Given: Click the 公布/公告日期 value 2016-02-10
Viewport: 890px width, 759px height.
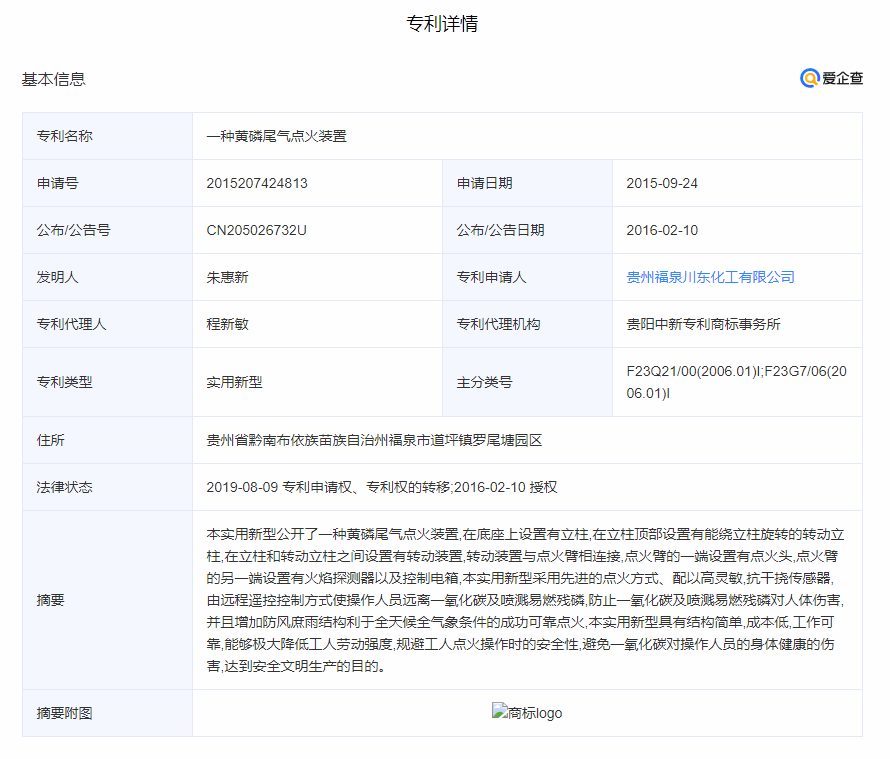Looking at the screenshot, I should coord(662,230).
